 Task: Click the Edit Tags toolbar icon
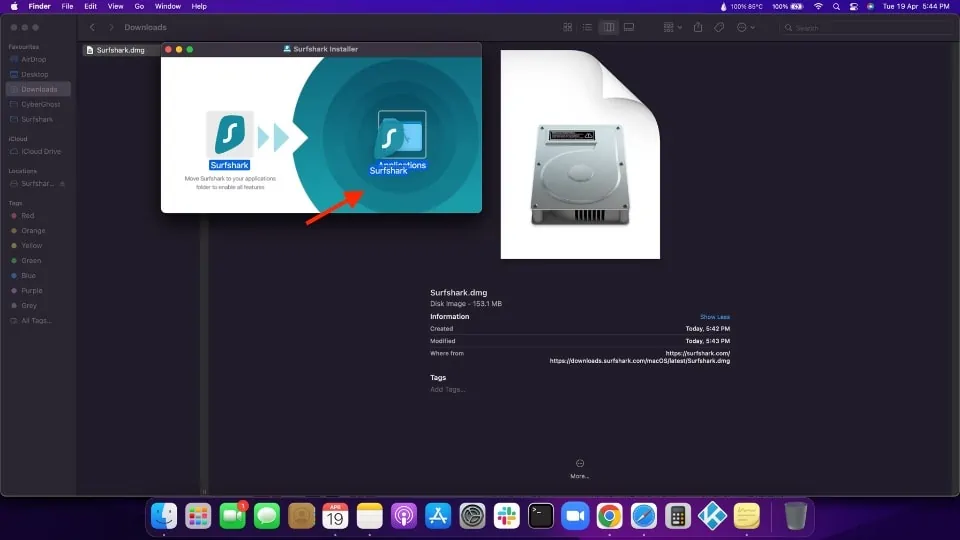pos(719,28)
